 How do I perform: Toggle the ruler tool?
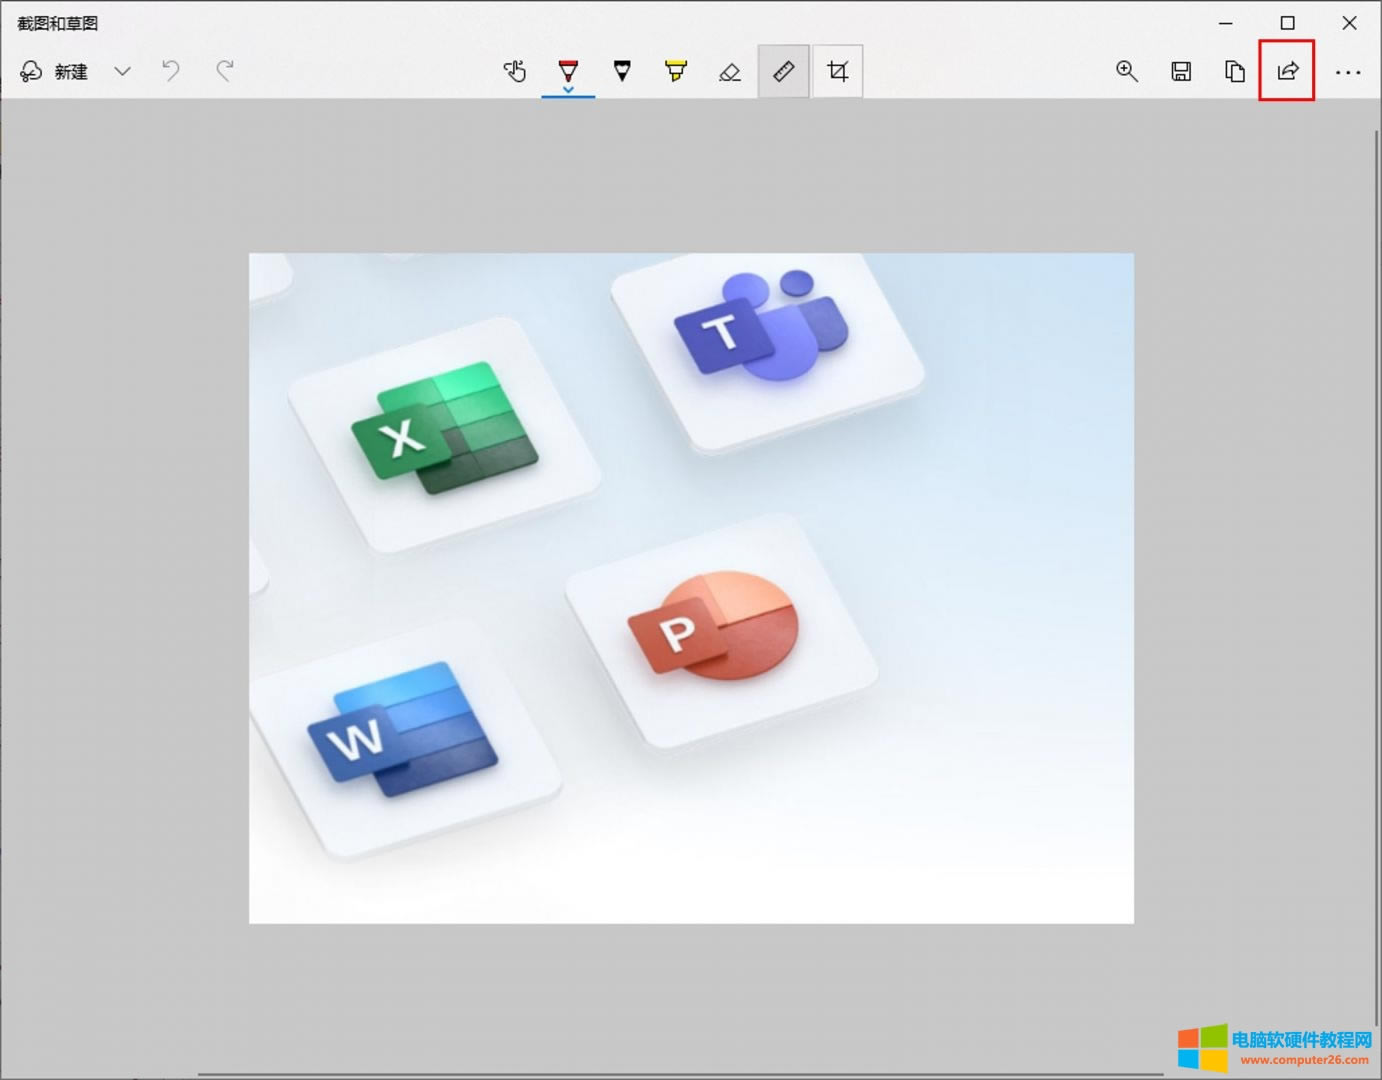tap(784, 71)
